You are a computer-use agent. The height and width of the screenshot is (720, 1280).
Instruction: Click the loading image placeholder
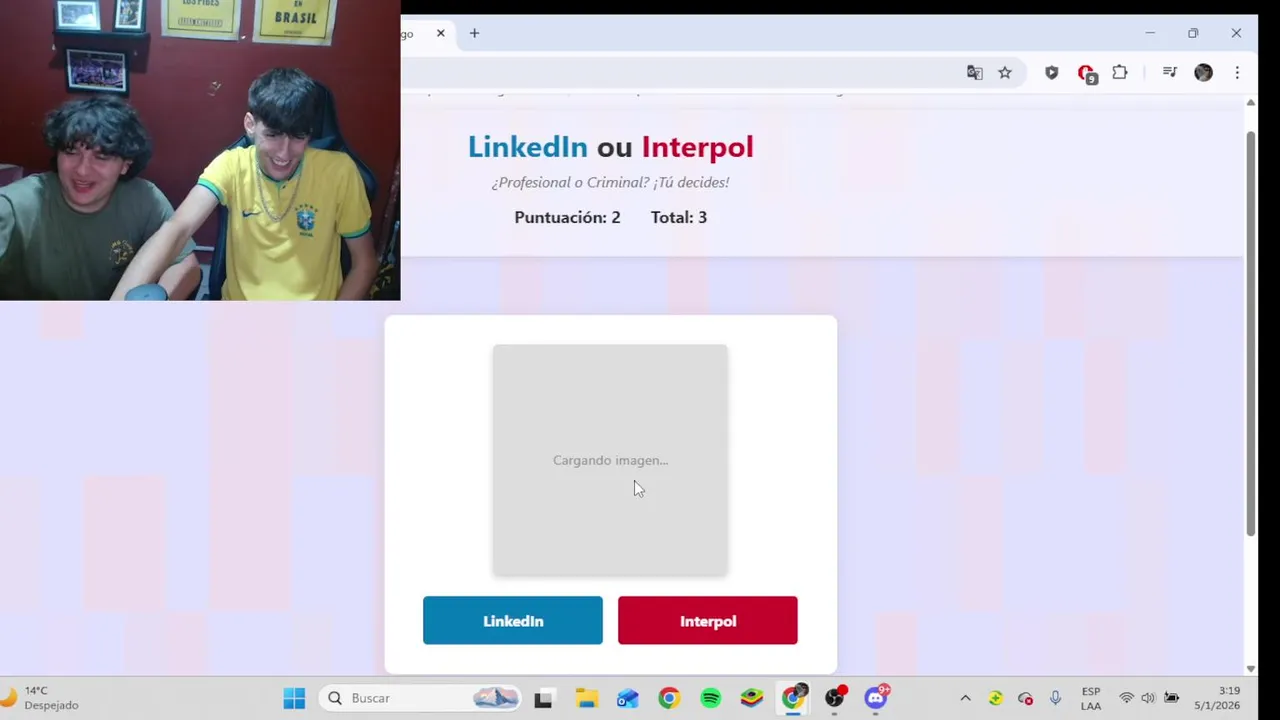click(x=610, y=460)
